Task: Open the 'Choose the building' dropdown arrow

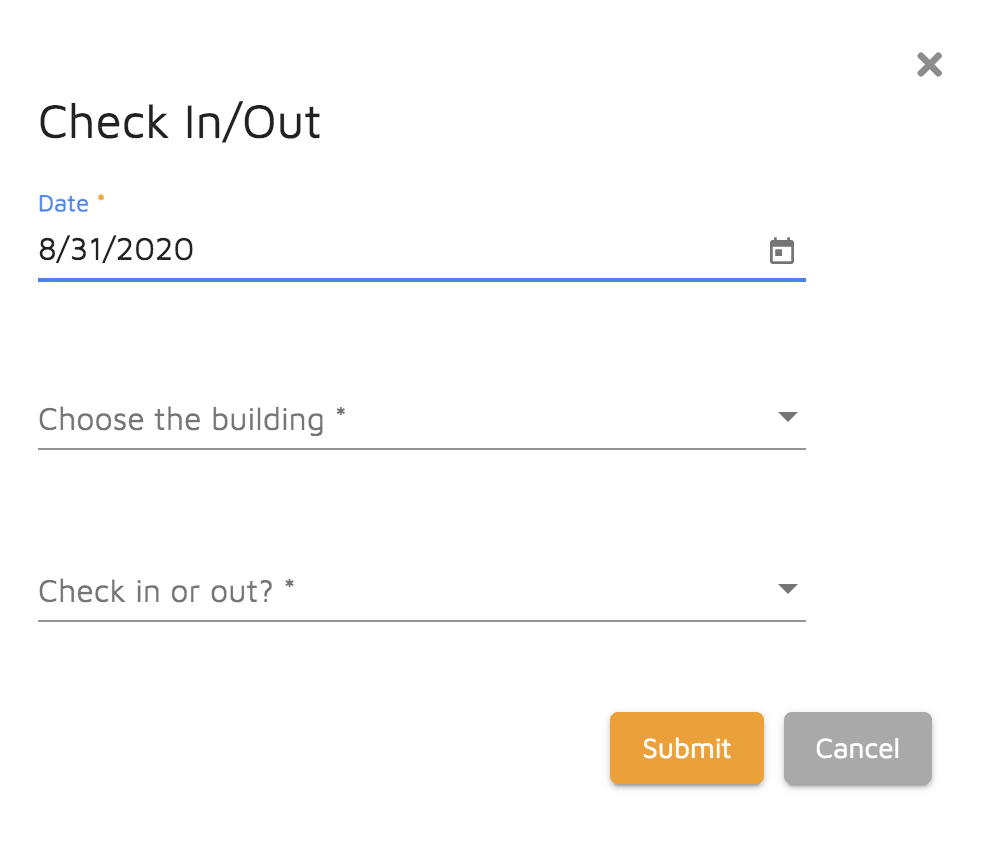Action: coord(786,415)
